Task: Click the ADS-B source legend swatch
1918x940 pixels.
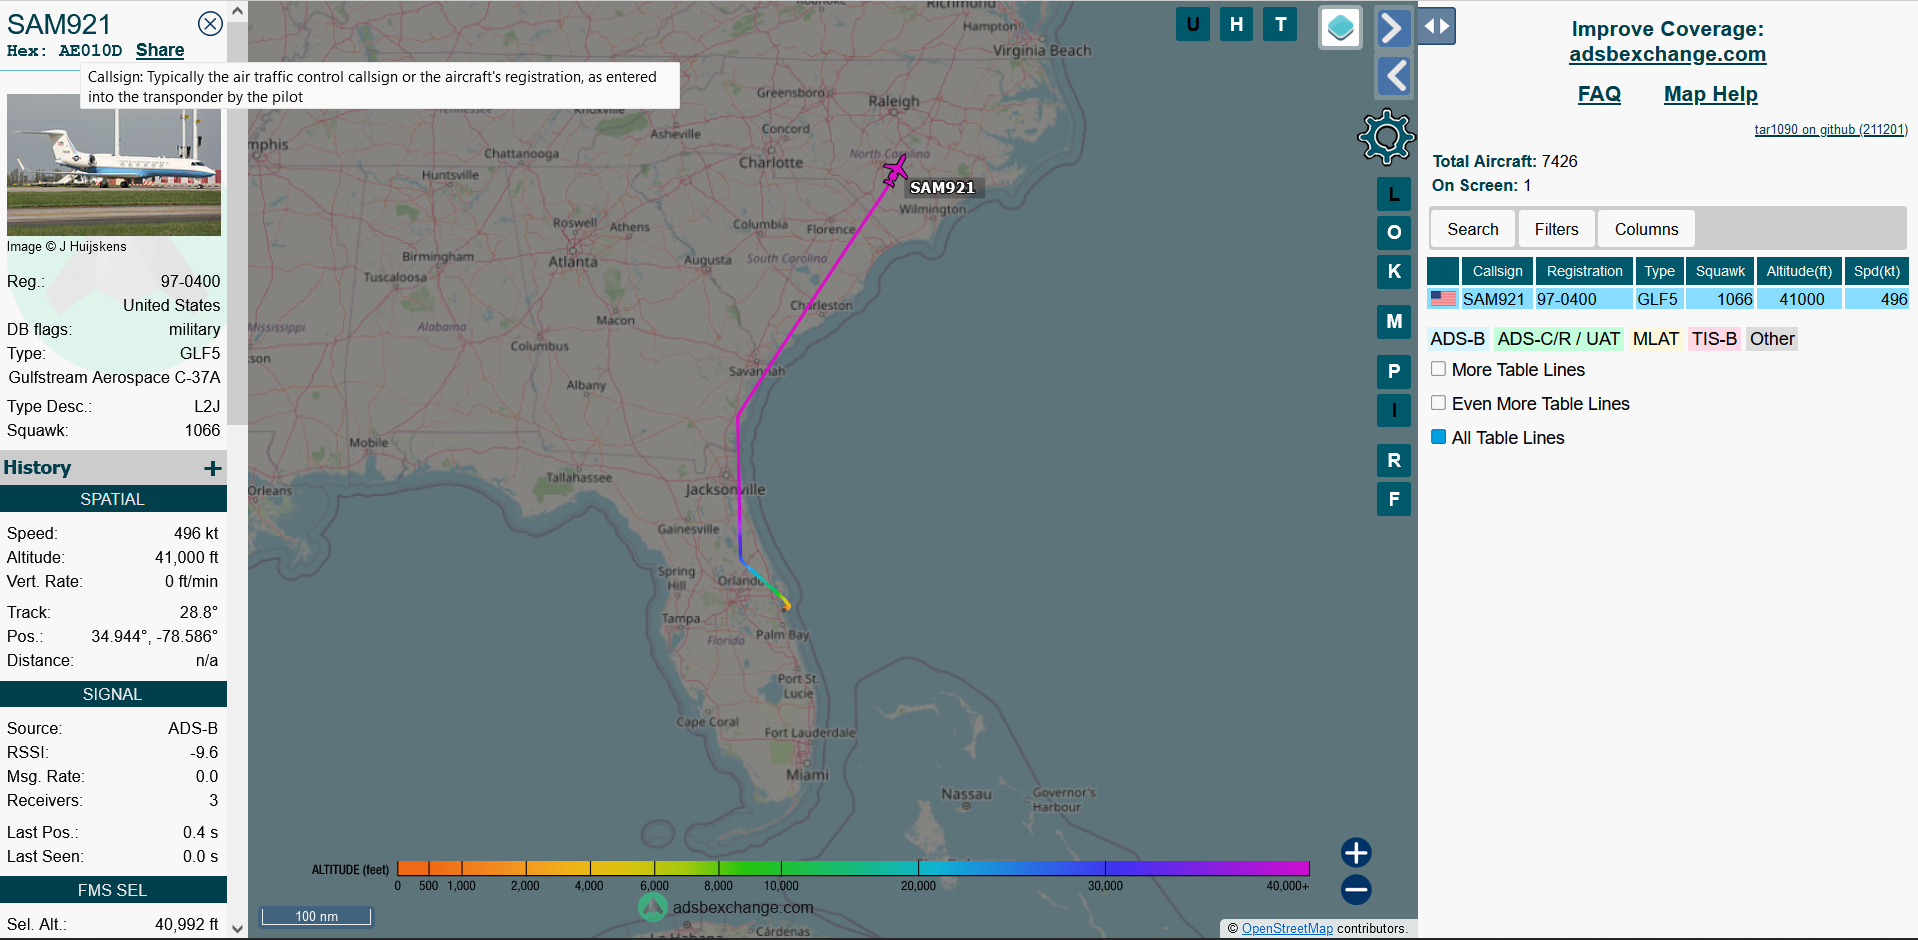Action: click(1457, 339)
